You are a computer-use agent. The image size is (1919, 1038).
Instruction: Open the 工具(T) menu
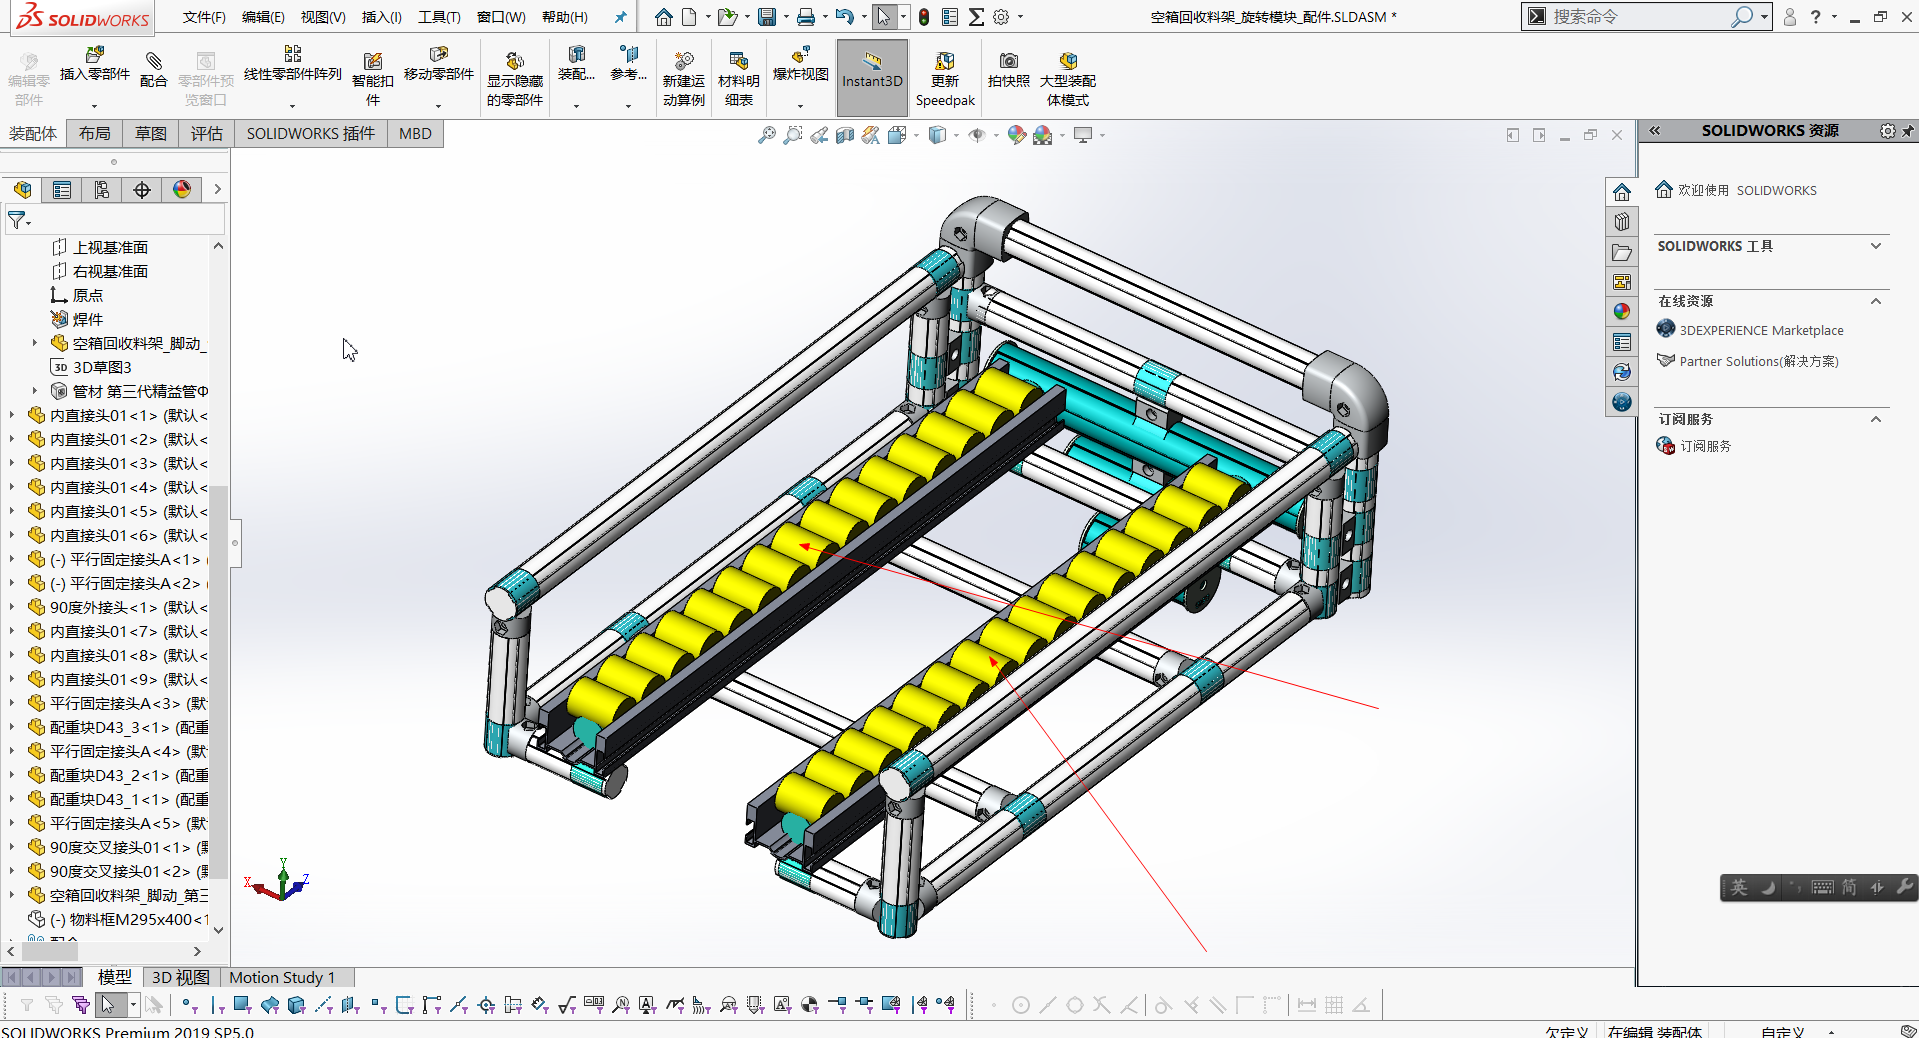point(439,17)
